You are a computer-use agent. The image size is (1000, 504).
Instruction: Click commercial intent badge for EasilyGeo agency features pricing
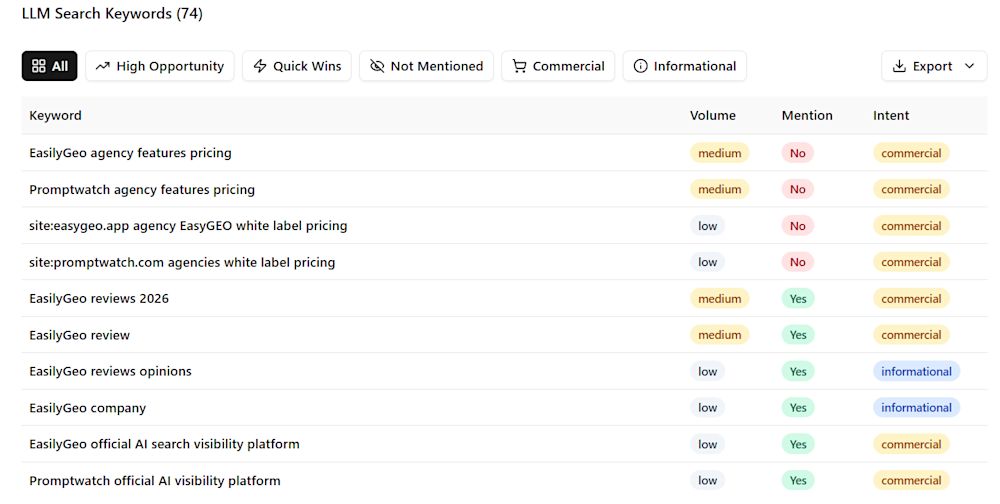point(911,153)
